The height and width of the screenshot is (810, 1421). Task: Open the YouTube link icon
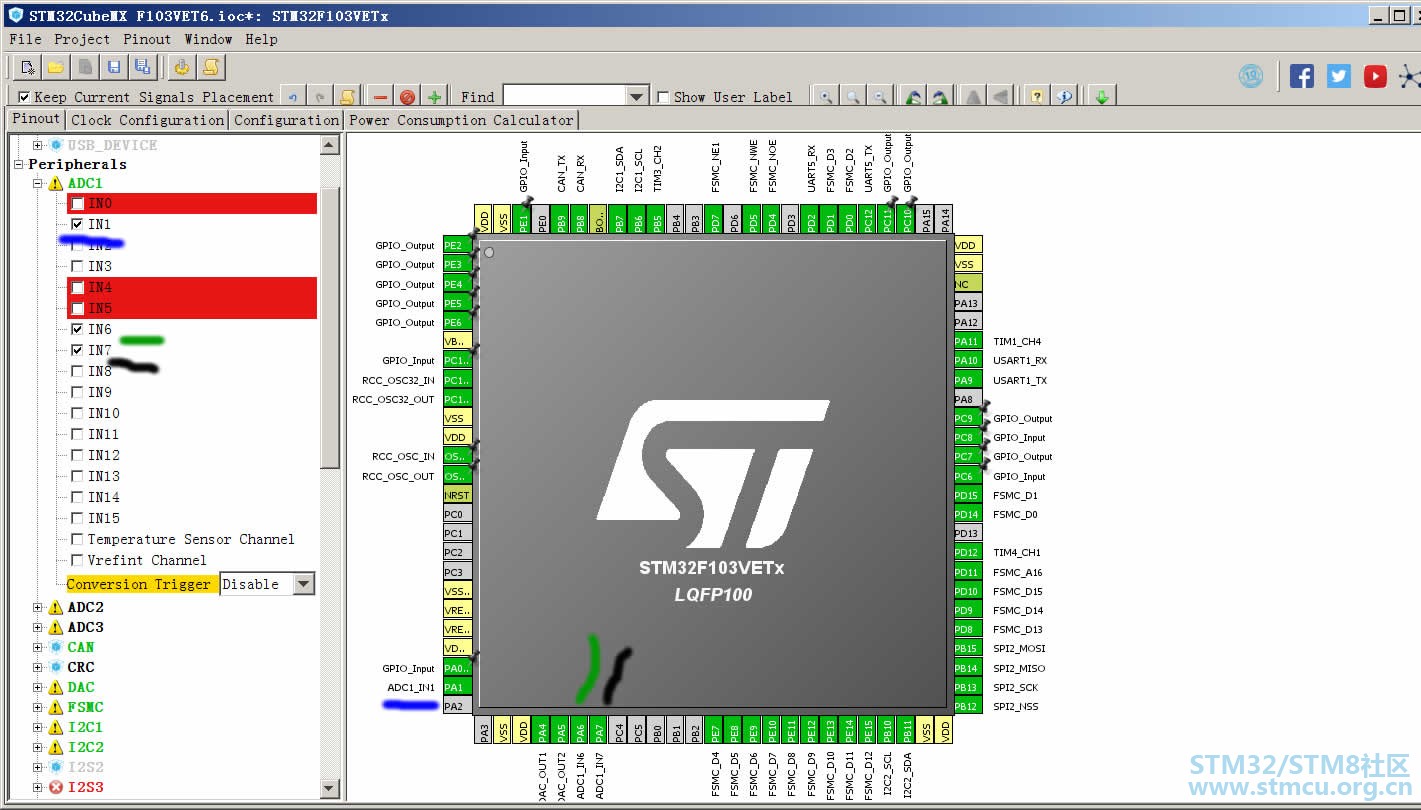pos(1376,76)
